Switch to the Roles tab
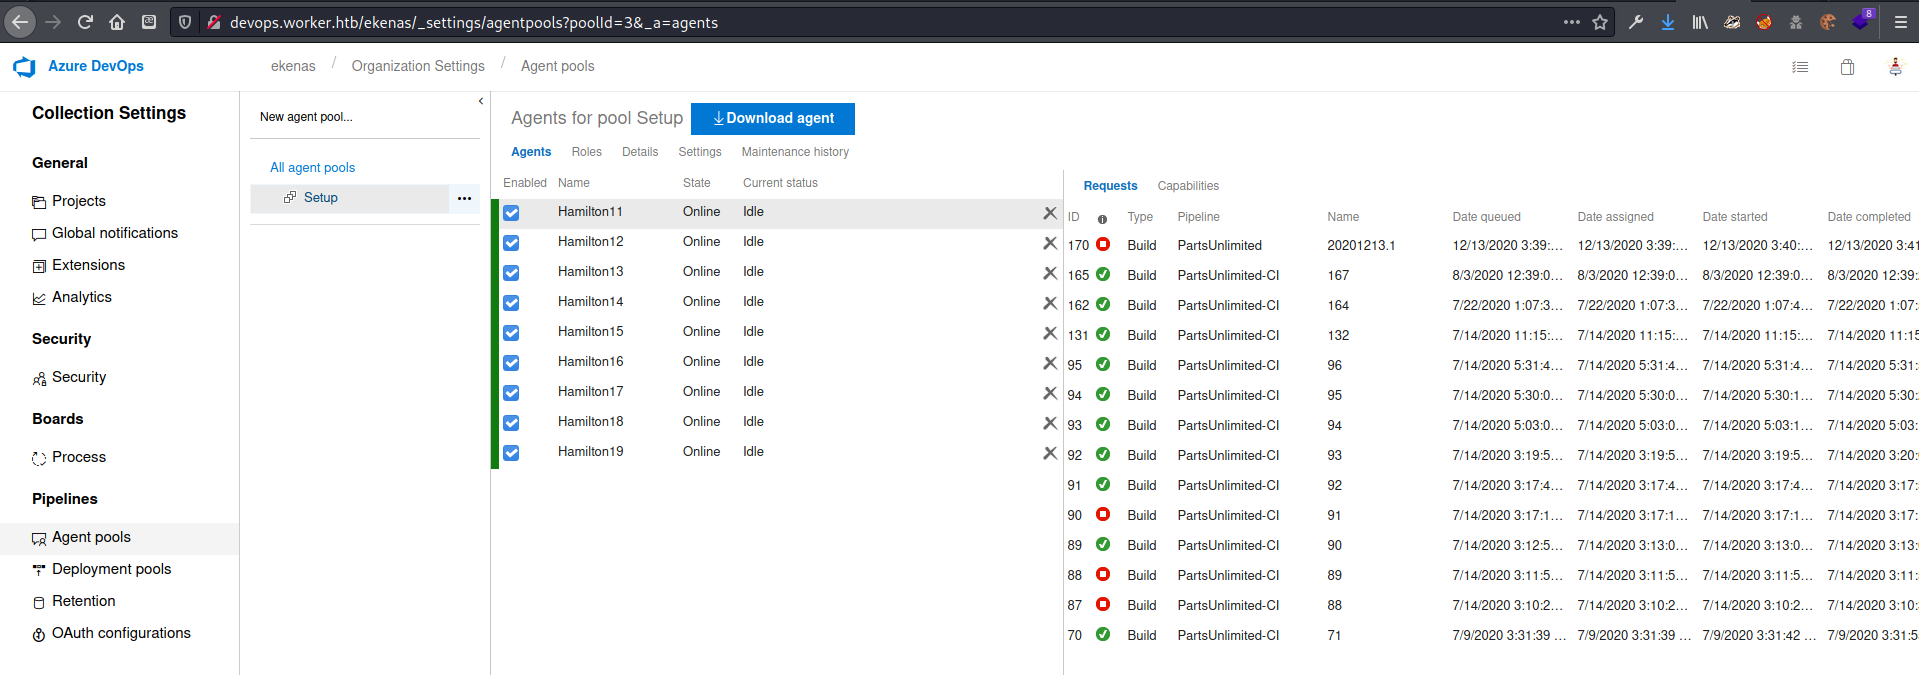 click(587, 152)
